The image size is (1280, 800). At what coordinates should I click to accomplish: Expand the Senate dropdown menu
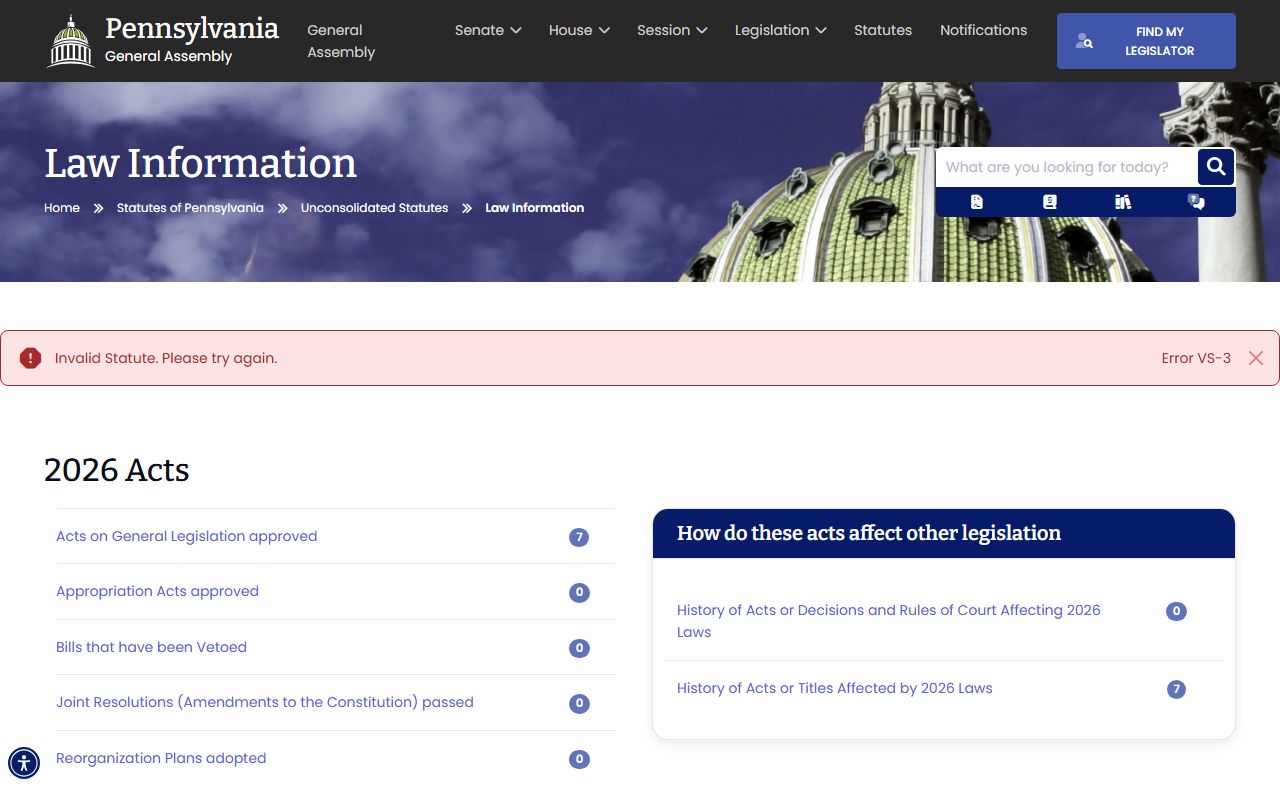coord(488,30)
